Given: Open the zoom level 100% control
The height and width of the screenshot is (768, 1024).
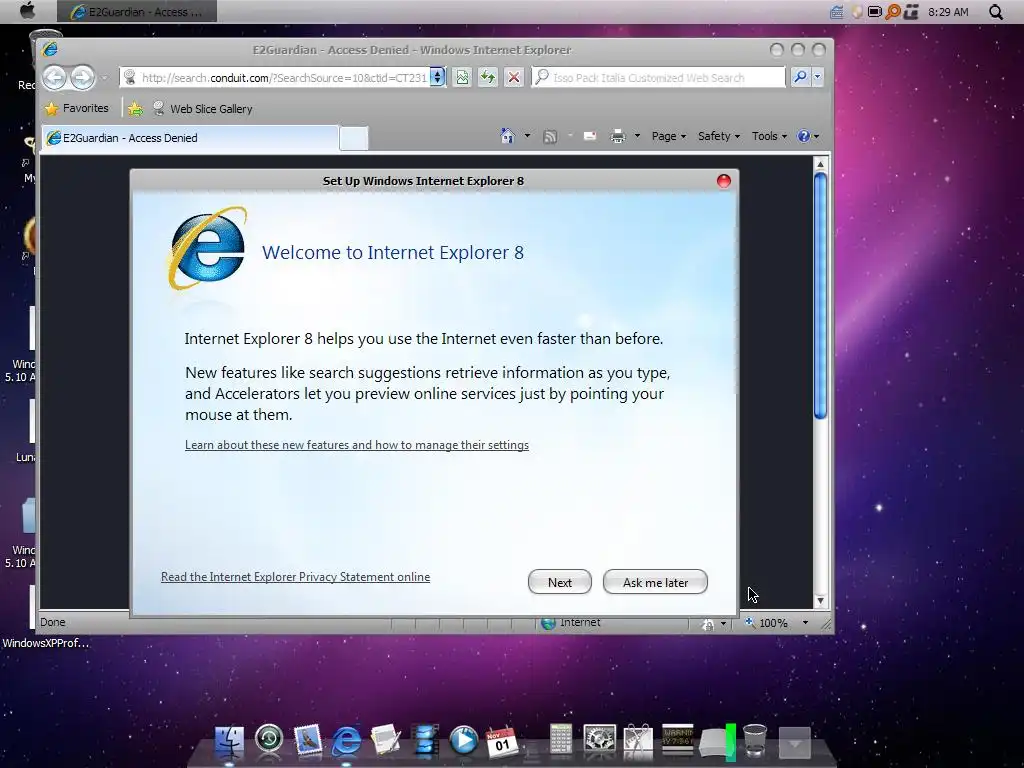Looking at the screenshot, I should (768, 623).
